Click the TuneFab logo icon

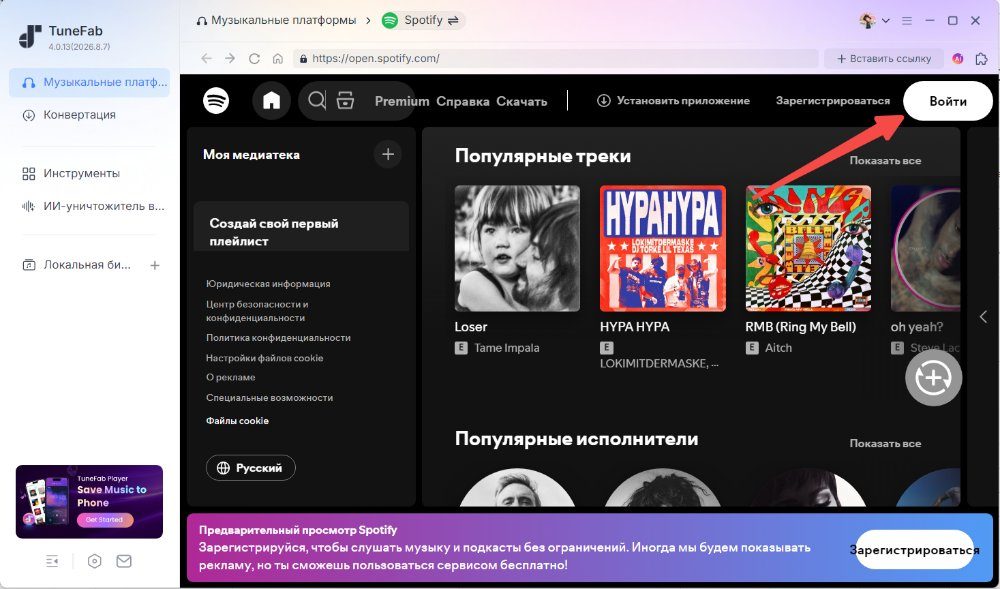(30, 36)
